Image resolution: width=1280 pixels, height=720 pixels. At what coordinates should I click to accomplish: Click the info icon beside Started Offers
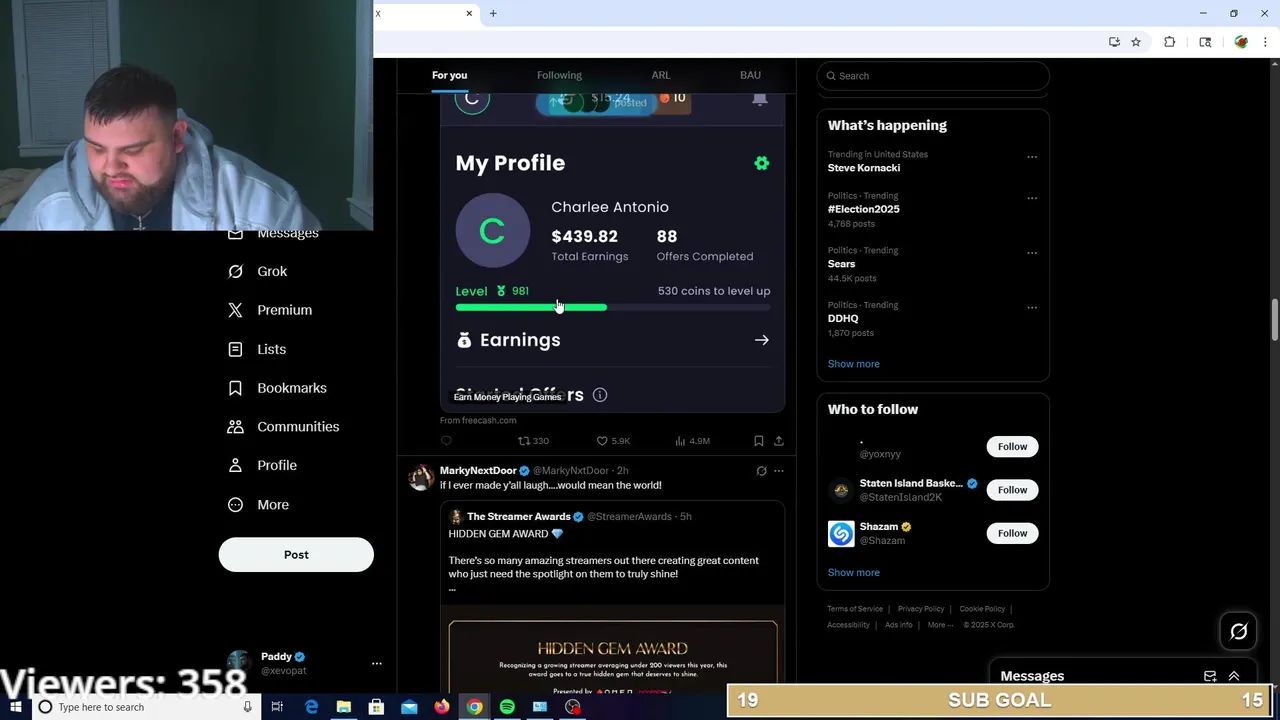coord(600,395)
